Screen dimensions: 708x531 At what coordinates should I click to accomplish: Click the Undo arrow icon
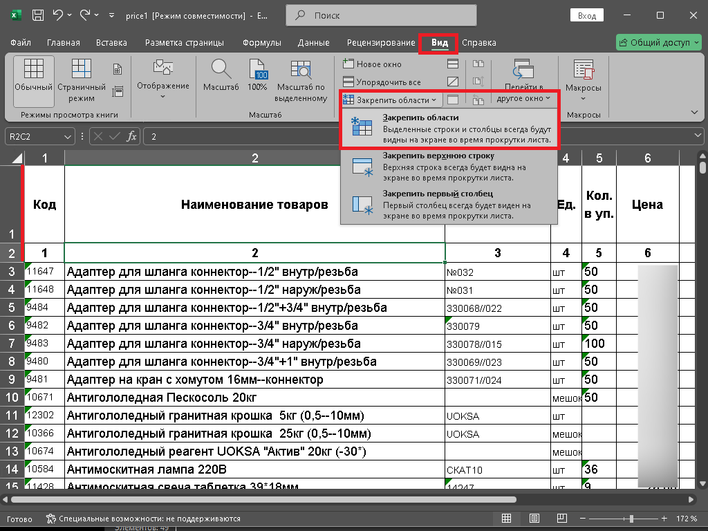click(57, 15)
